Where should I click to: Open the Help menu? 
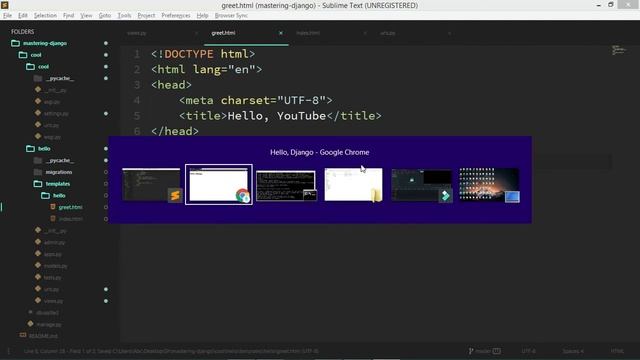coord(202,16)
